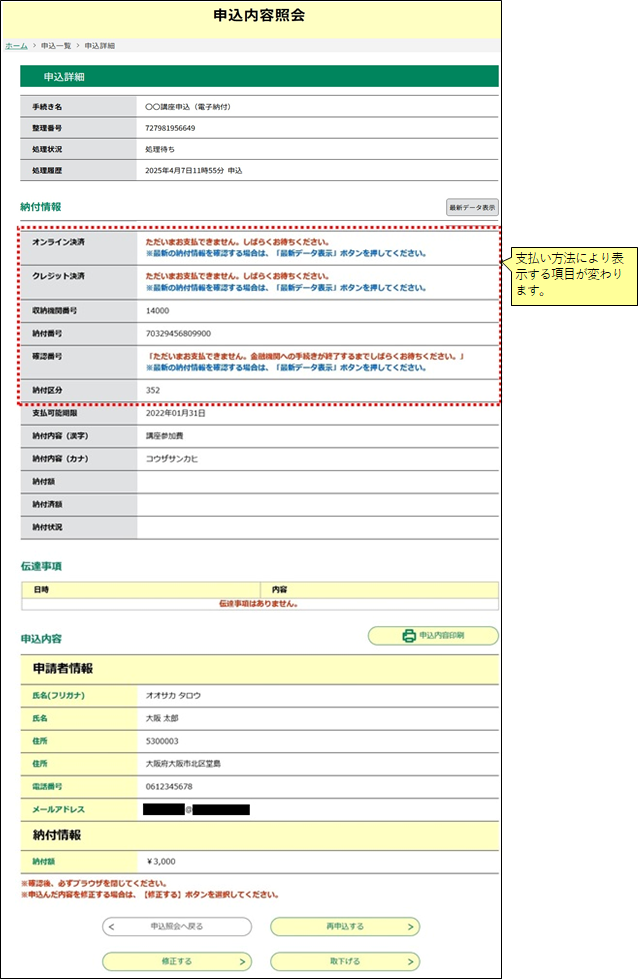
Task: Click the 納付番号 value 70329456809900
Action: [x=178, y=333]
